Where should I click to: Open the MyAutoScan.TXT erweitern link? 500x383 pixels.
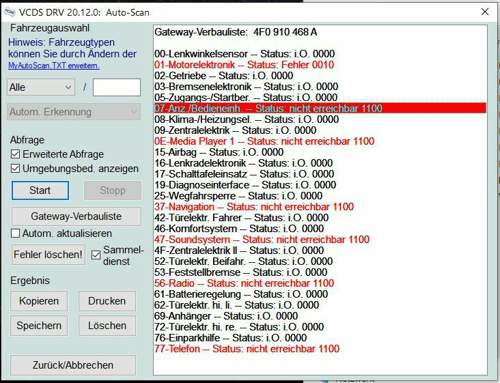[x=54, y=66]
